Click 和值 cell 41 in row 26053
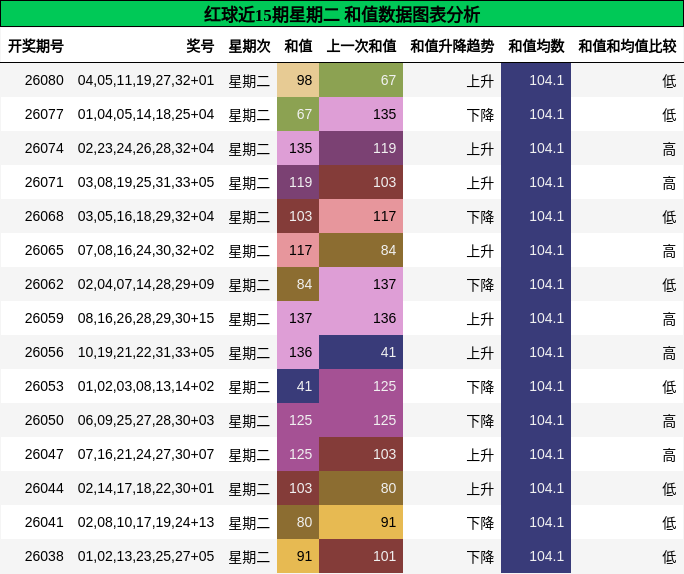The image size is (684, 574). (x=298, y=386)
